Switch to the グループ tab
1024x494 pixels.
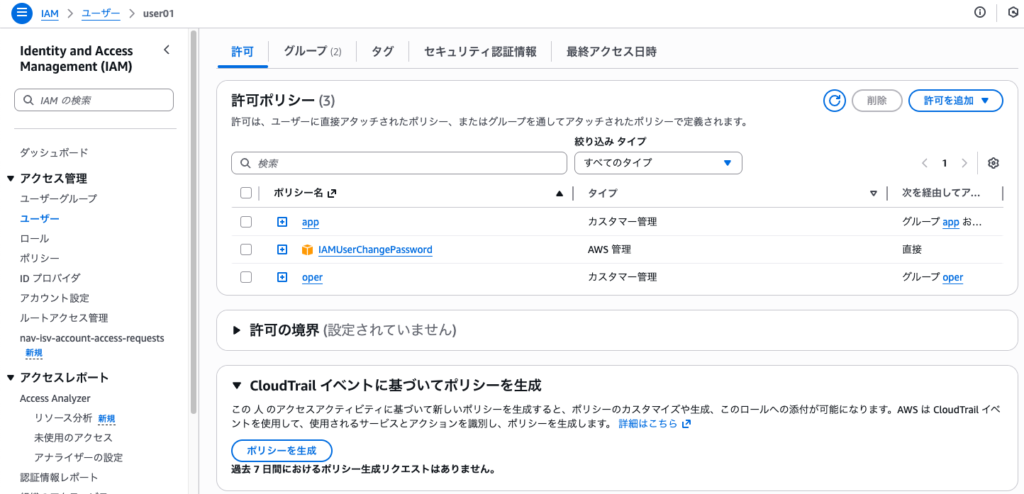[312, 51]
